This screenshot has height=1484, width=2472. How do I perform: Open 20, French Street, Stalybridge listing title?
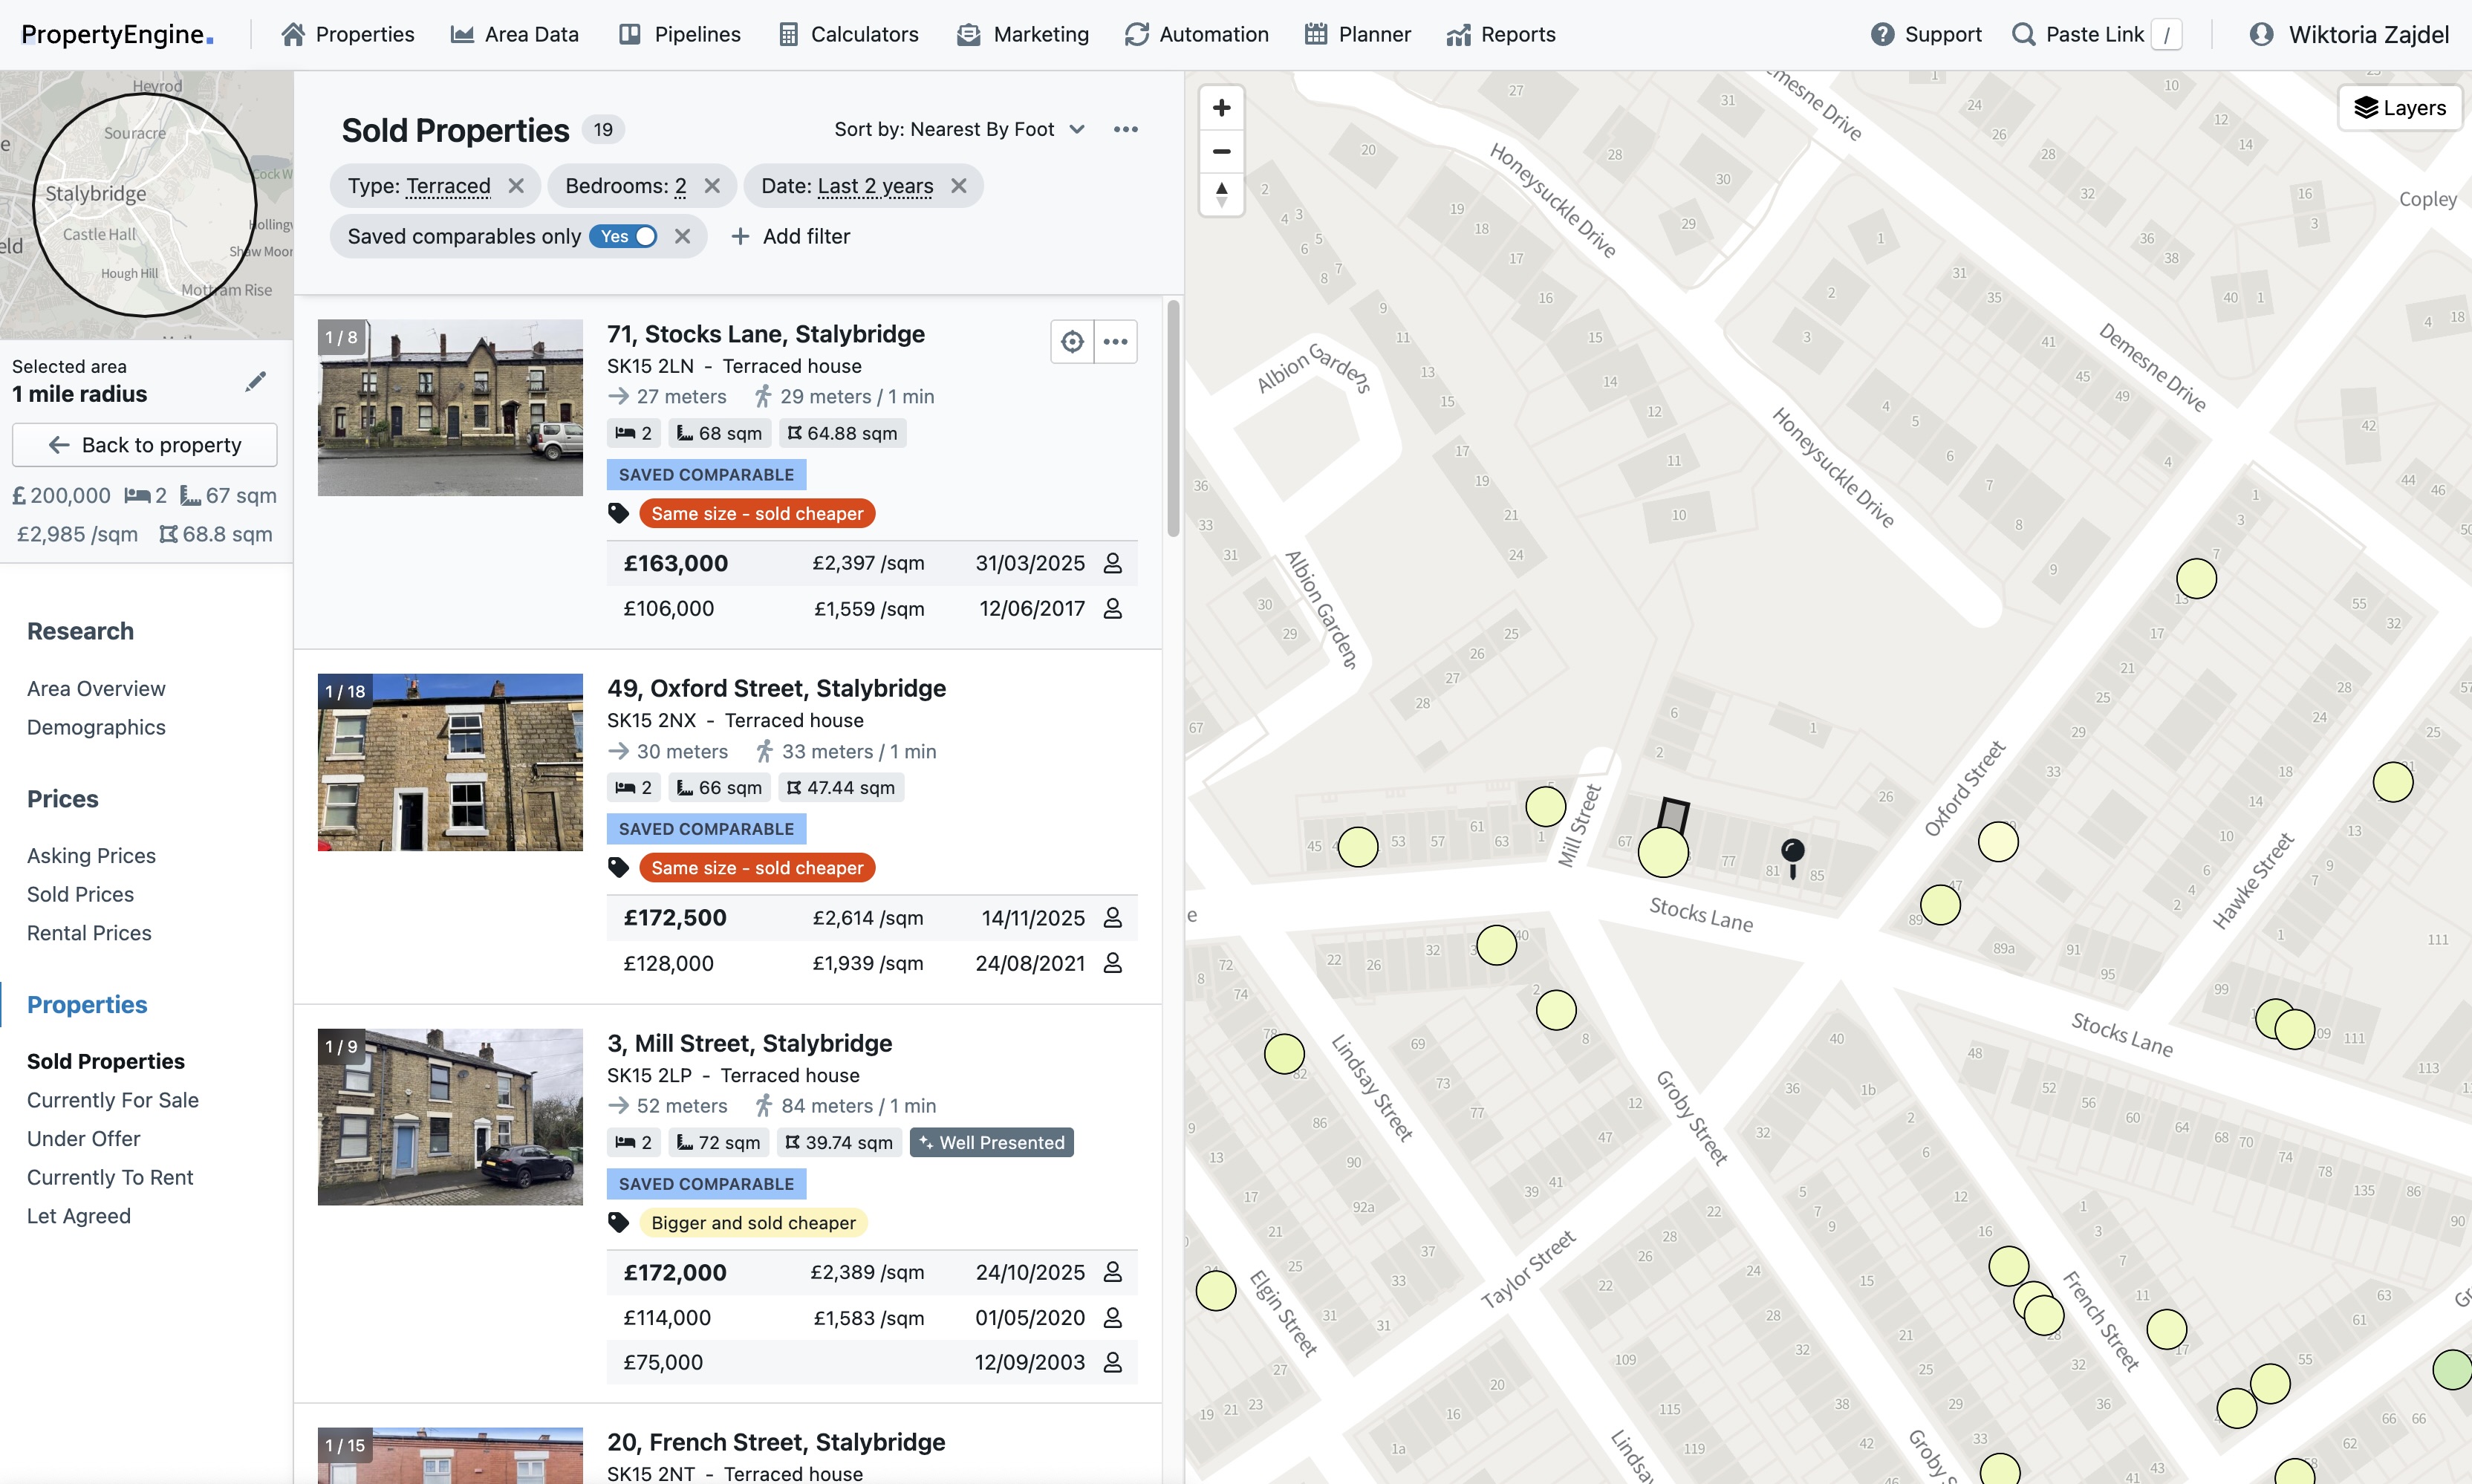click(776, 1442)
